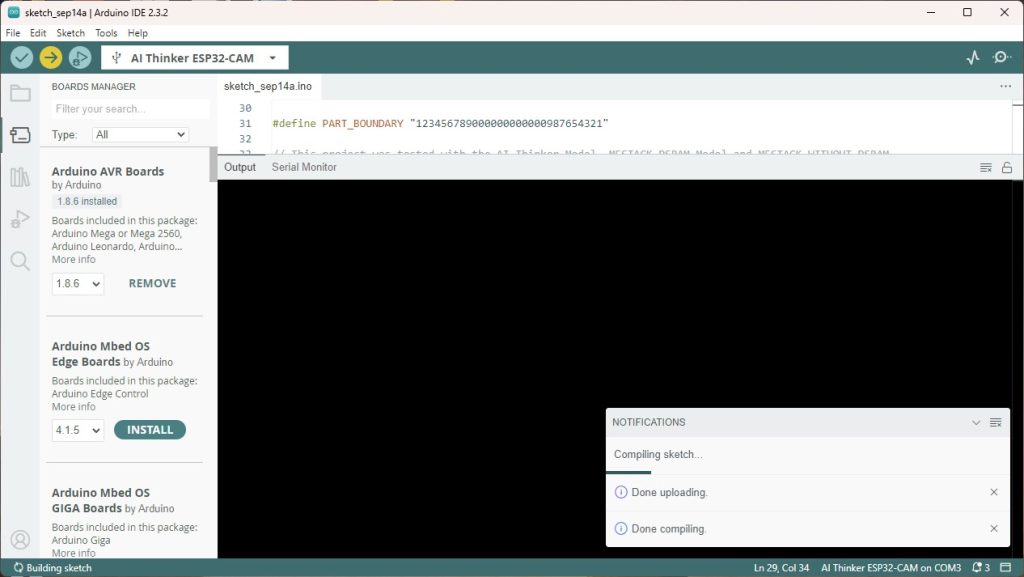Open the Sketchbook folder sidebar icon
Image resolution: width=1024 pixels, height=577 pixels.
[20, 94]
